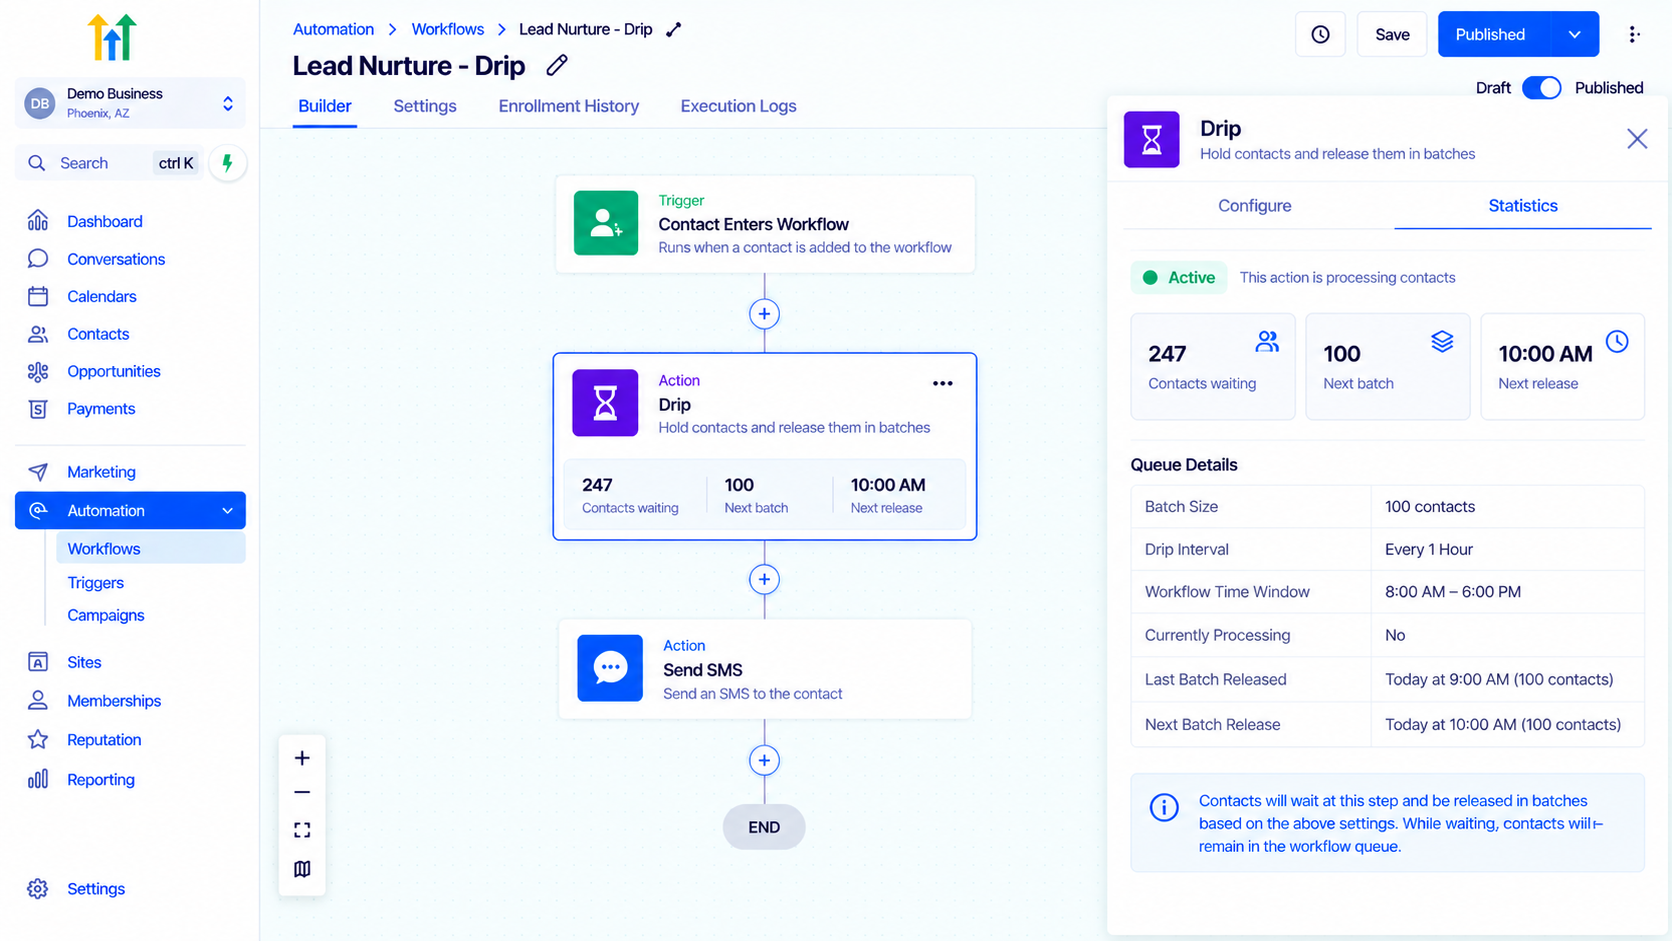This screenshot has height=941, width=1672.
Task: Click the Active status badge
Action: 1178,278
